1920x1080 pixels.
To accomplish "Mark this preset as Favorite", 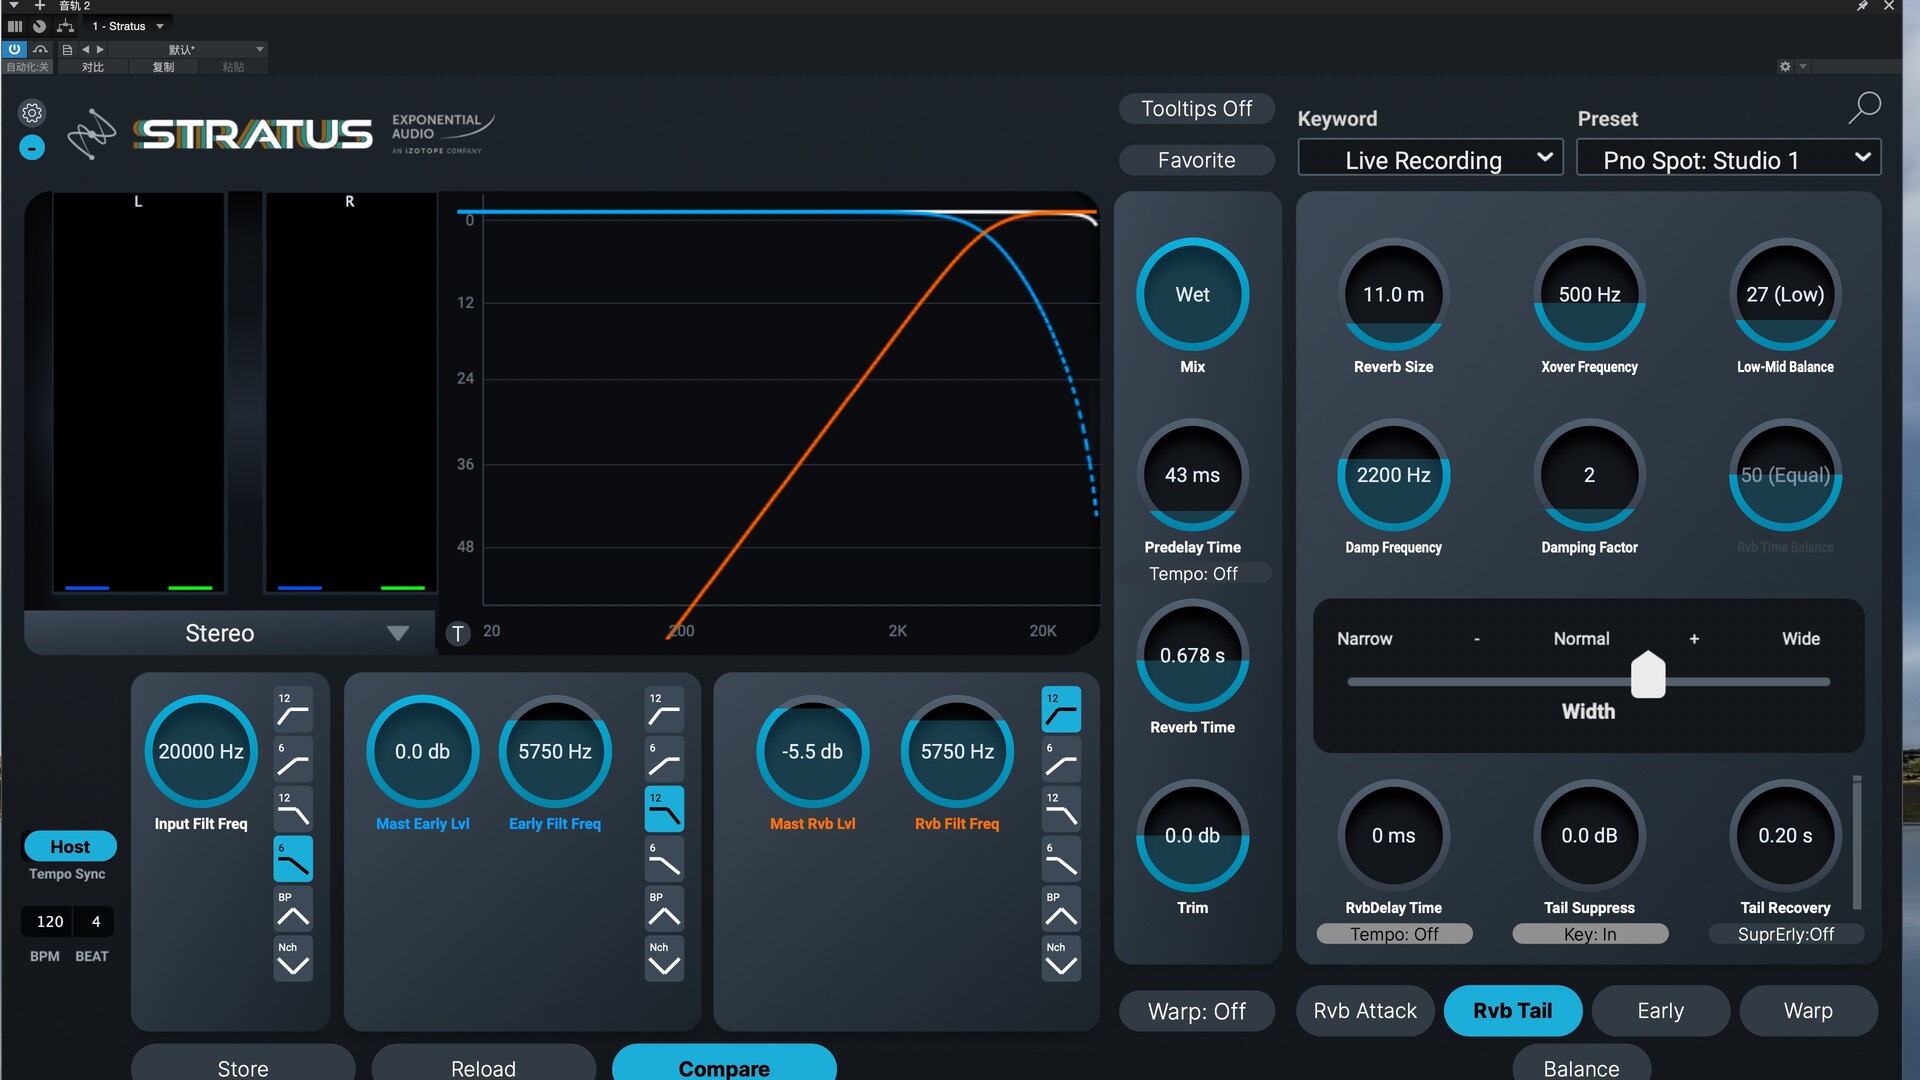I will tap(1196, 159).
